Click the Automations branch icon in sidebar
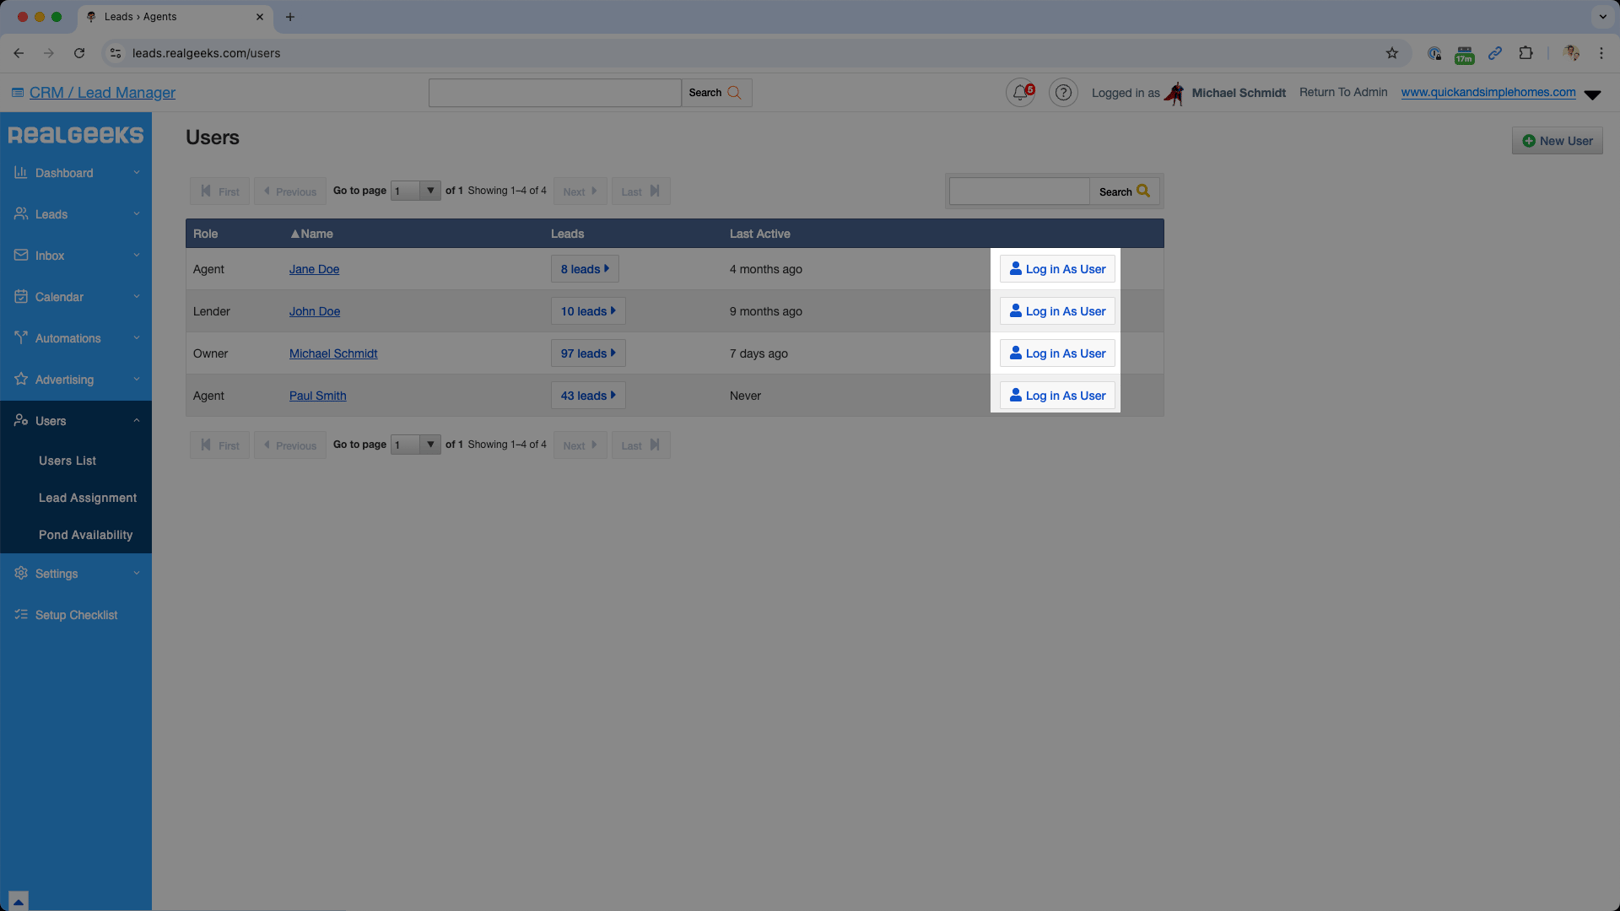The image size is (1620, 911). (x=21, y=338)
